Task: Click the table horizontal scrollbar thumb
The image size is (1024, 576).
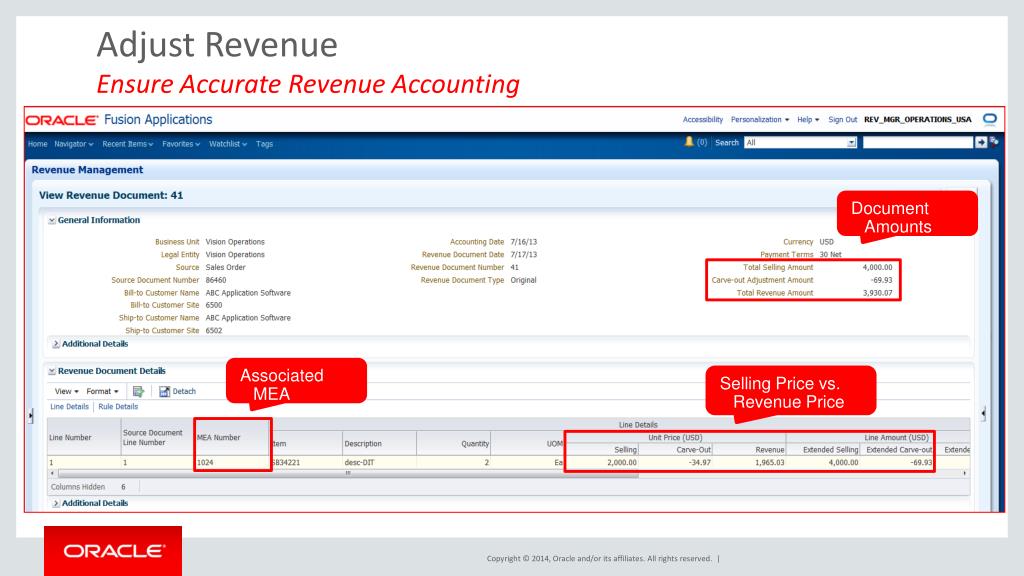Action: point(347,473)
